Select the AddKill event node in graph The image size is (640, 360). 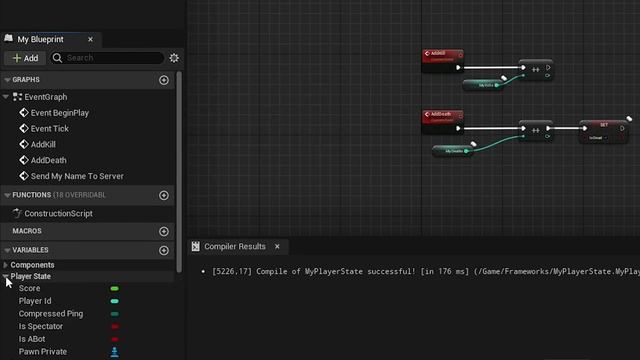442,61
